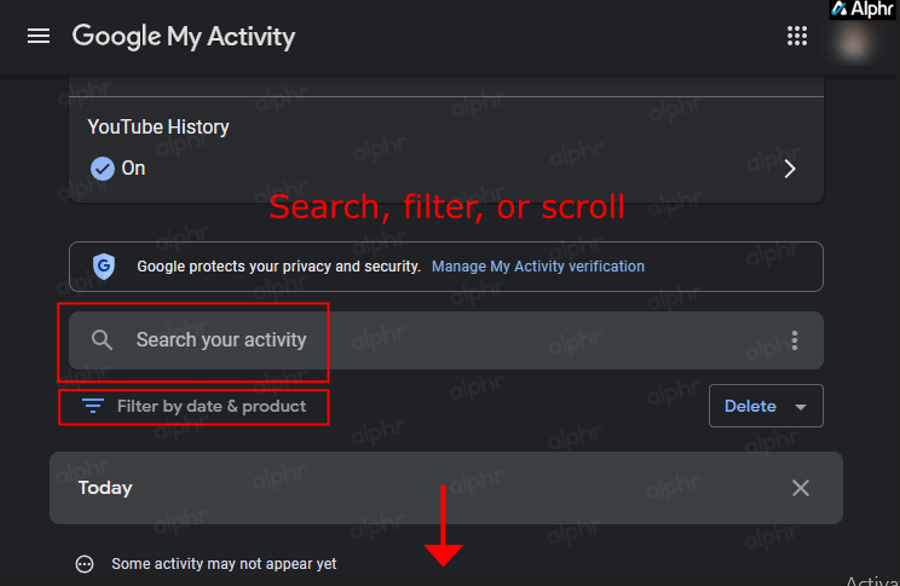Click the Google My Activity title

pyautogui.click(x=184, y=37)
